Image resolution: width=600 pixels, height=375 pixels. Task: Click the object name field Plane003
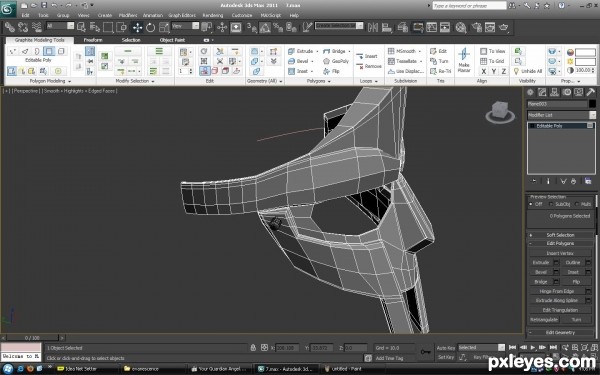tap(557, 104)
